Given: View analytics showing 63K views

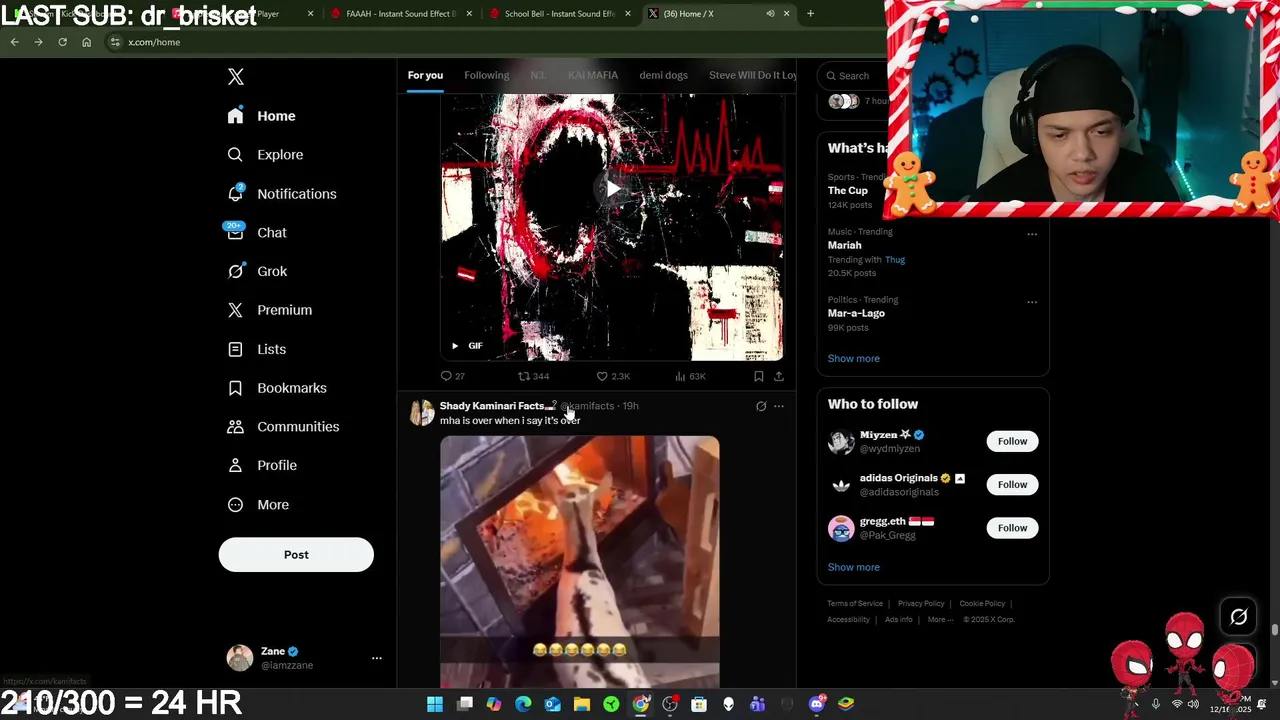Looking at the screenshot, I should tap(690, 376).
